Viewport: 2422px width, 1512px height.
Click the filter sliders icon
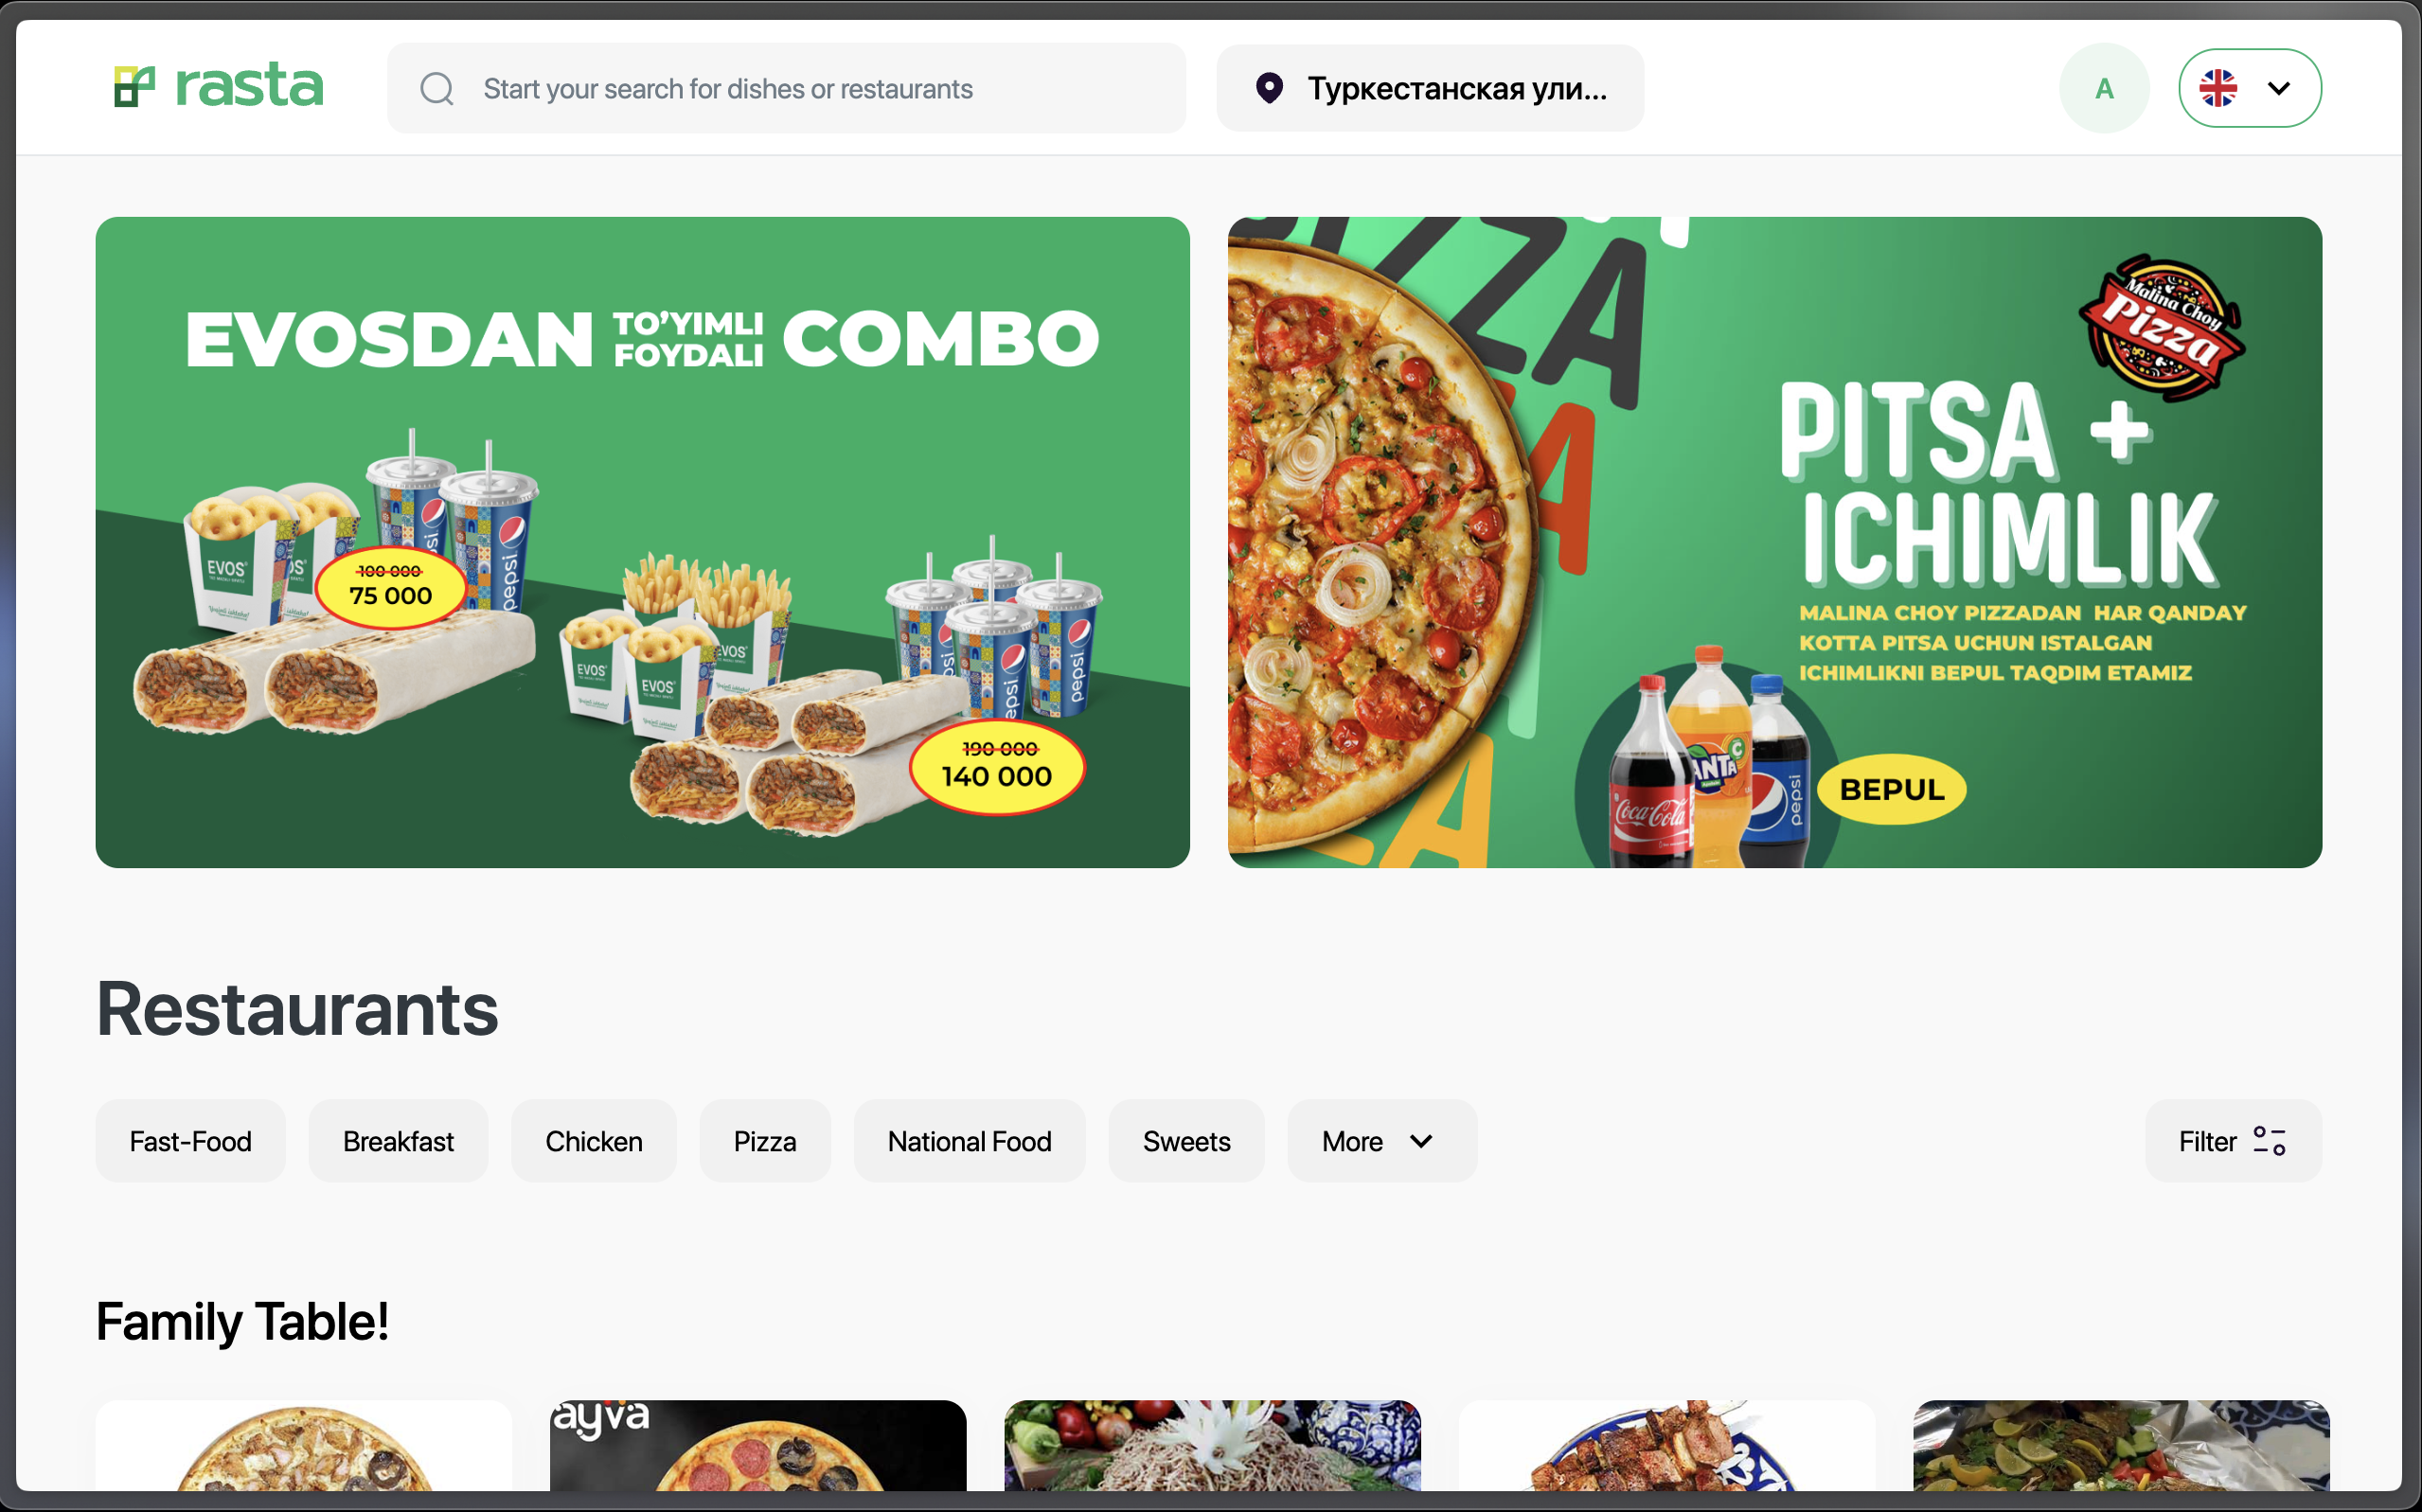[2269, 1141]
